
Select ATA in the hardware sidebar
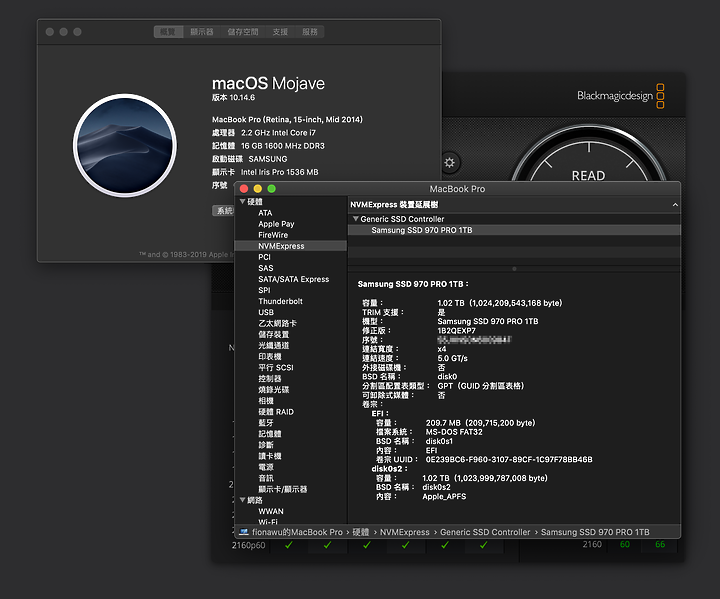click(x=265, y=213)
